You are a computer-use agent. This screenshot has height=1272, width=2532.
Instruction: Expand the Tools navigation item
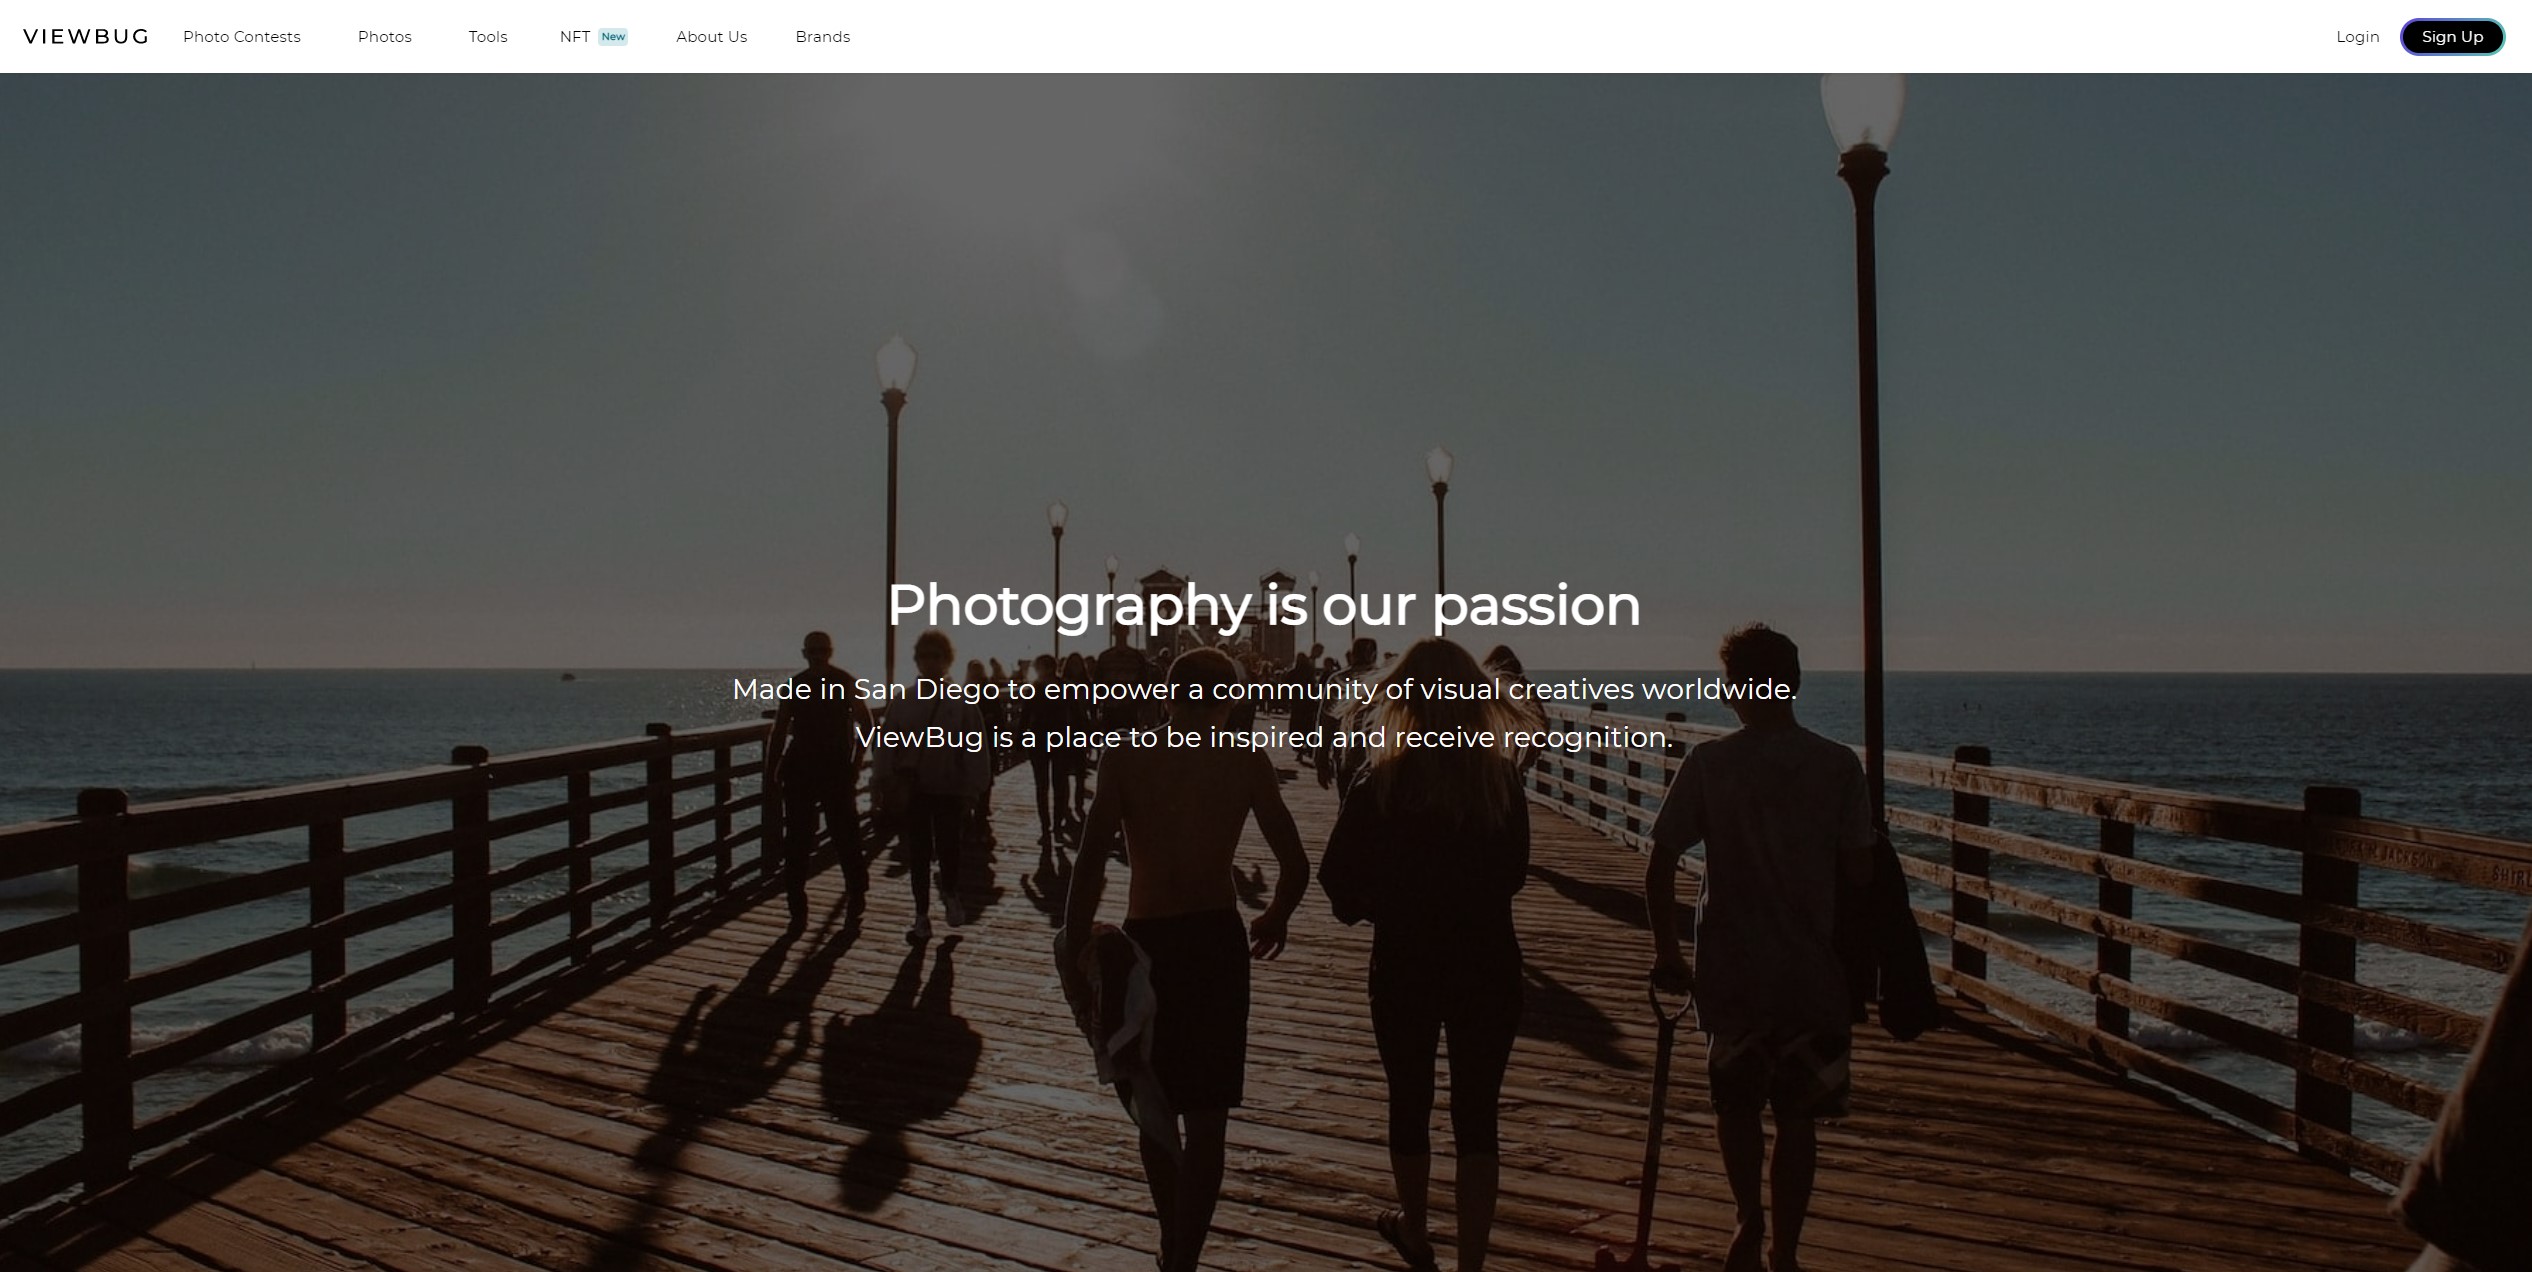[488, 37]
